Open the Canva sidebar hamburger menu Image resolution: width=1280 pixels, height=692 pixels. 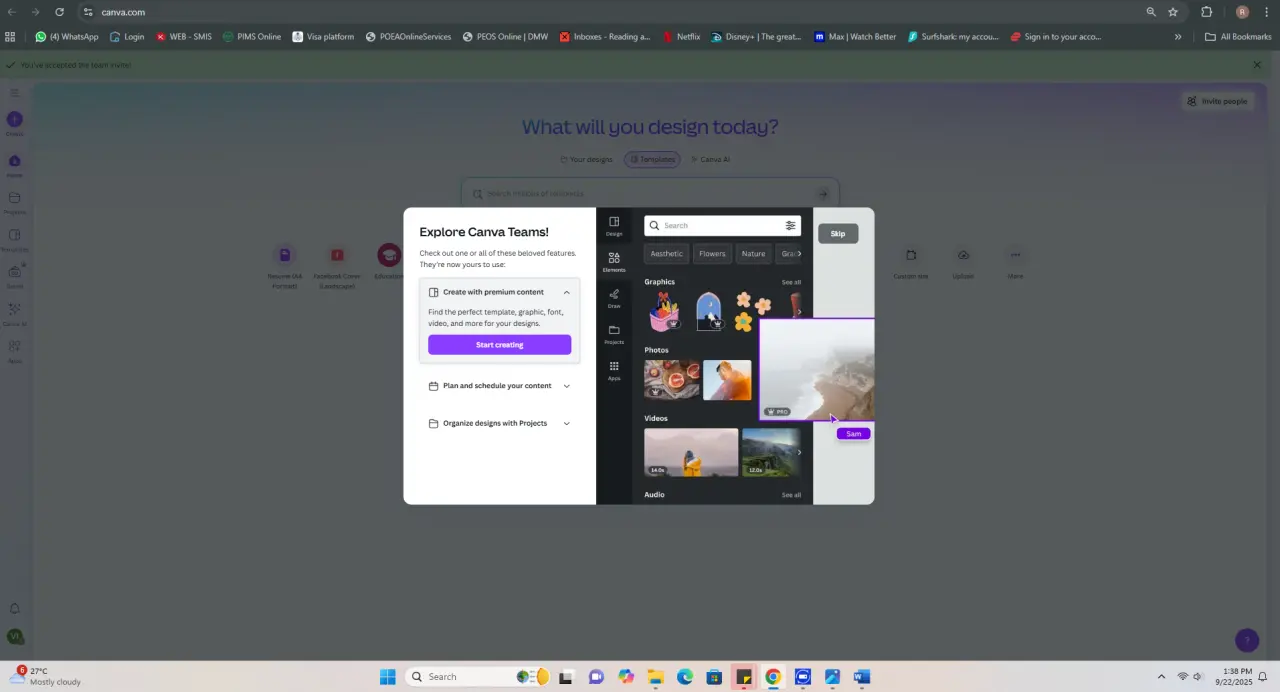coord(14,93)
